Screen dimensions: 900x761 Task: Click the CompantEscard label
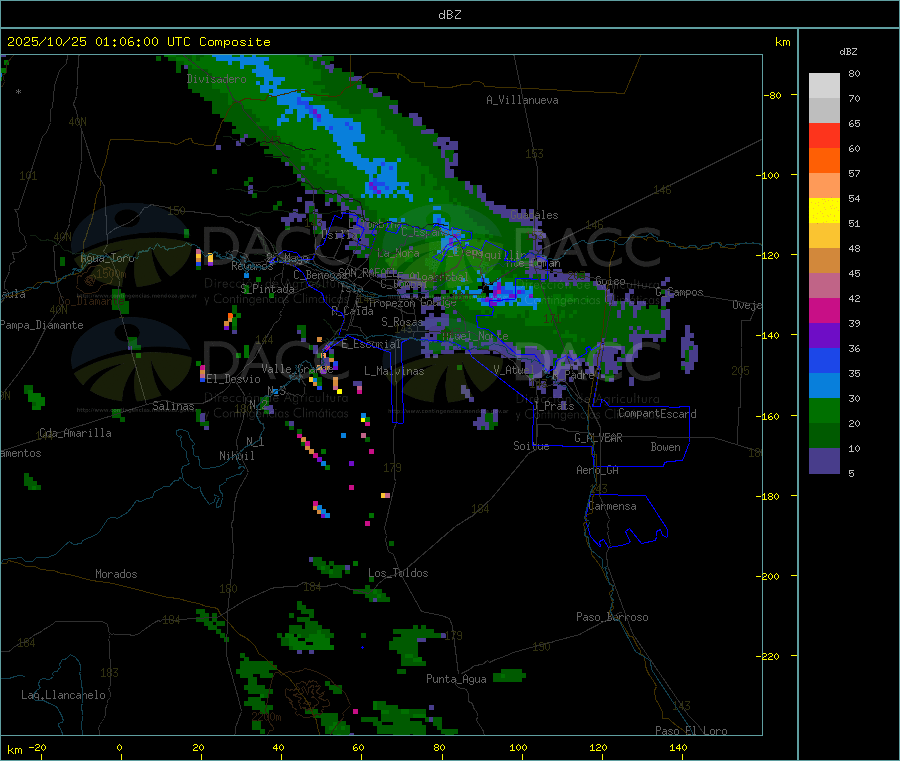(x=657, y=414)
